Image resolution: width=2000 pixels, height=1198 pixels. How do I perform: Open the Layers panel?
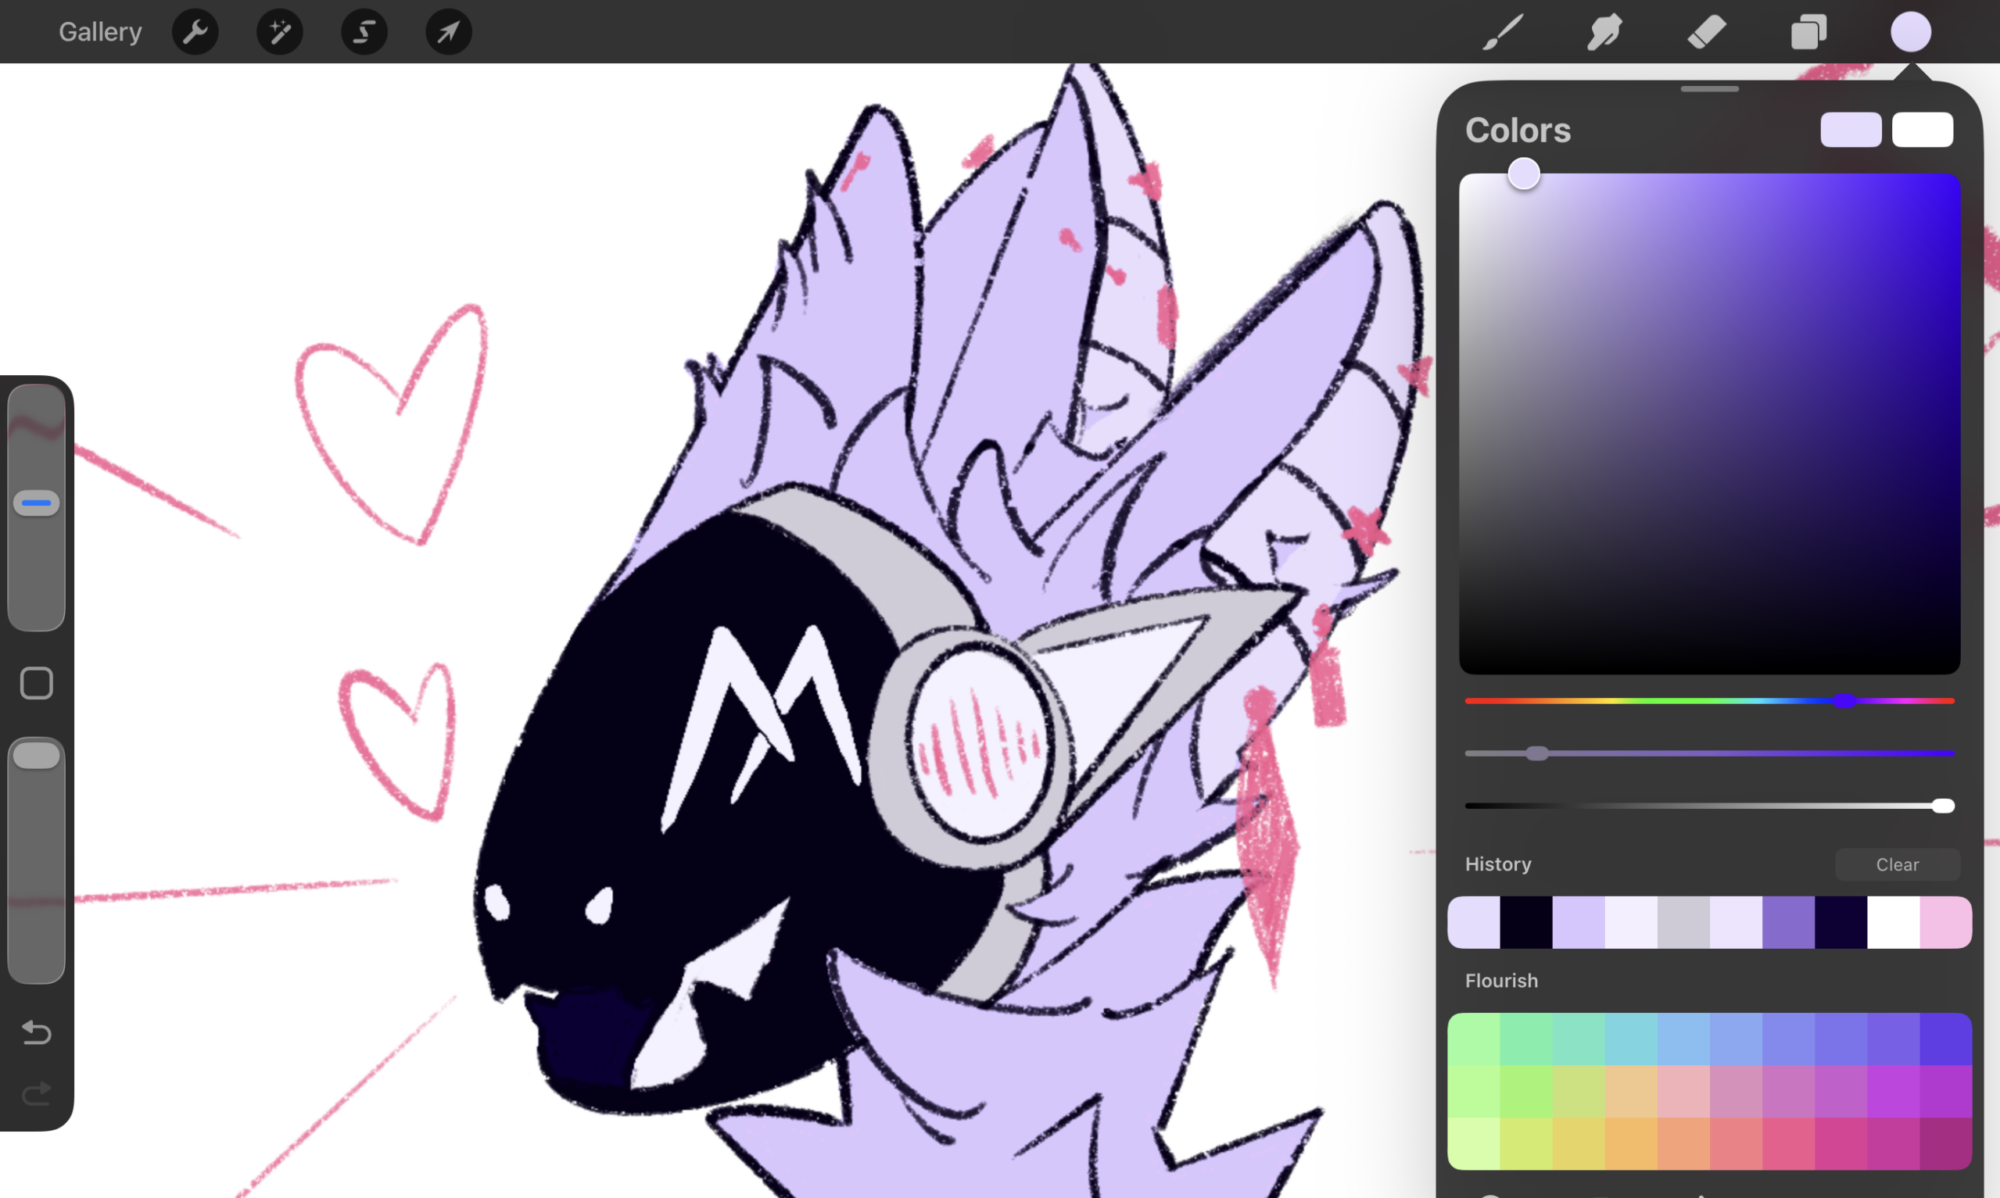1808,32
